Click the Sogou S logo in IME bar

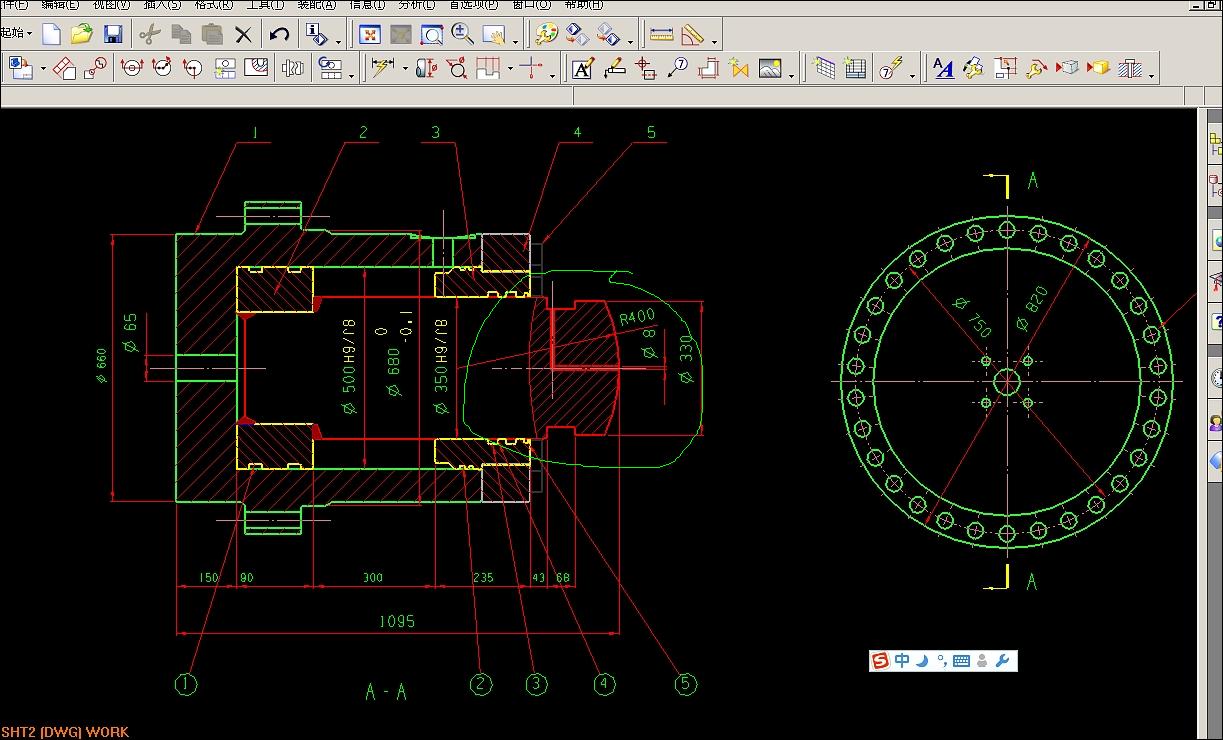[x=881, y=661]
